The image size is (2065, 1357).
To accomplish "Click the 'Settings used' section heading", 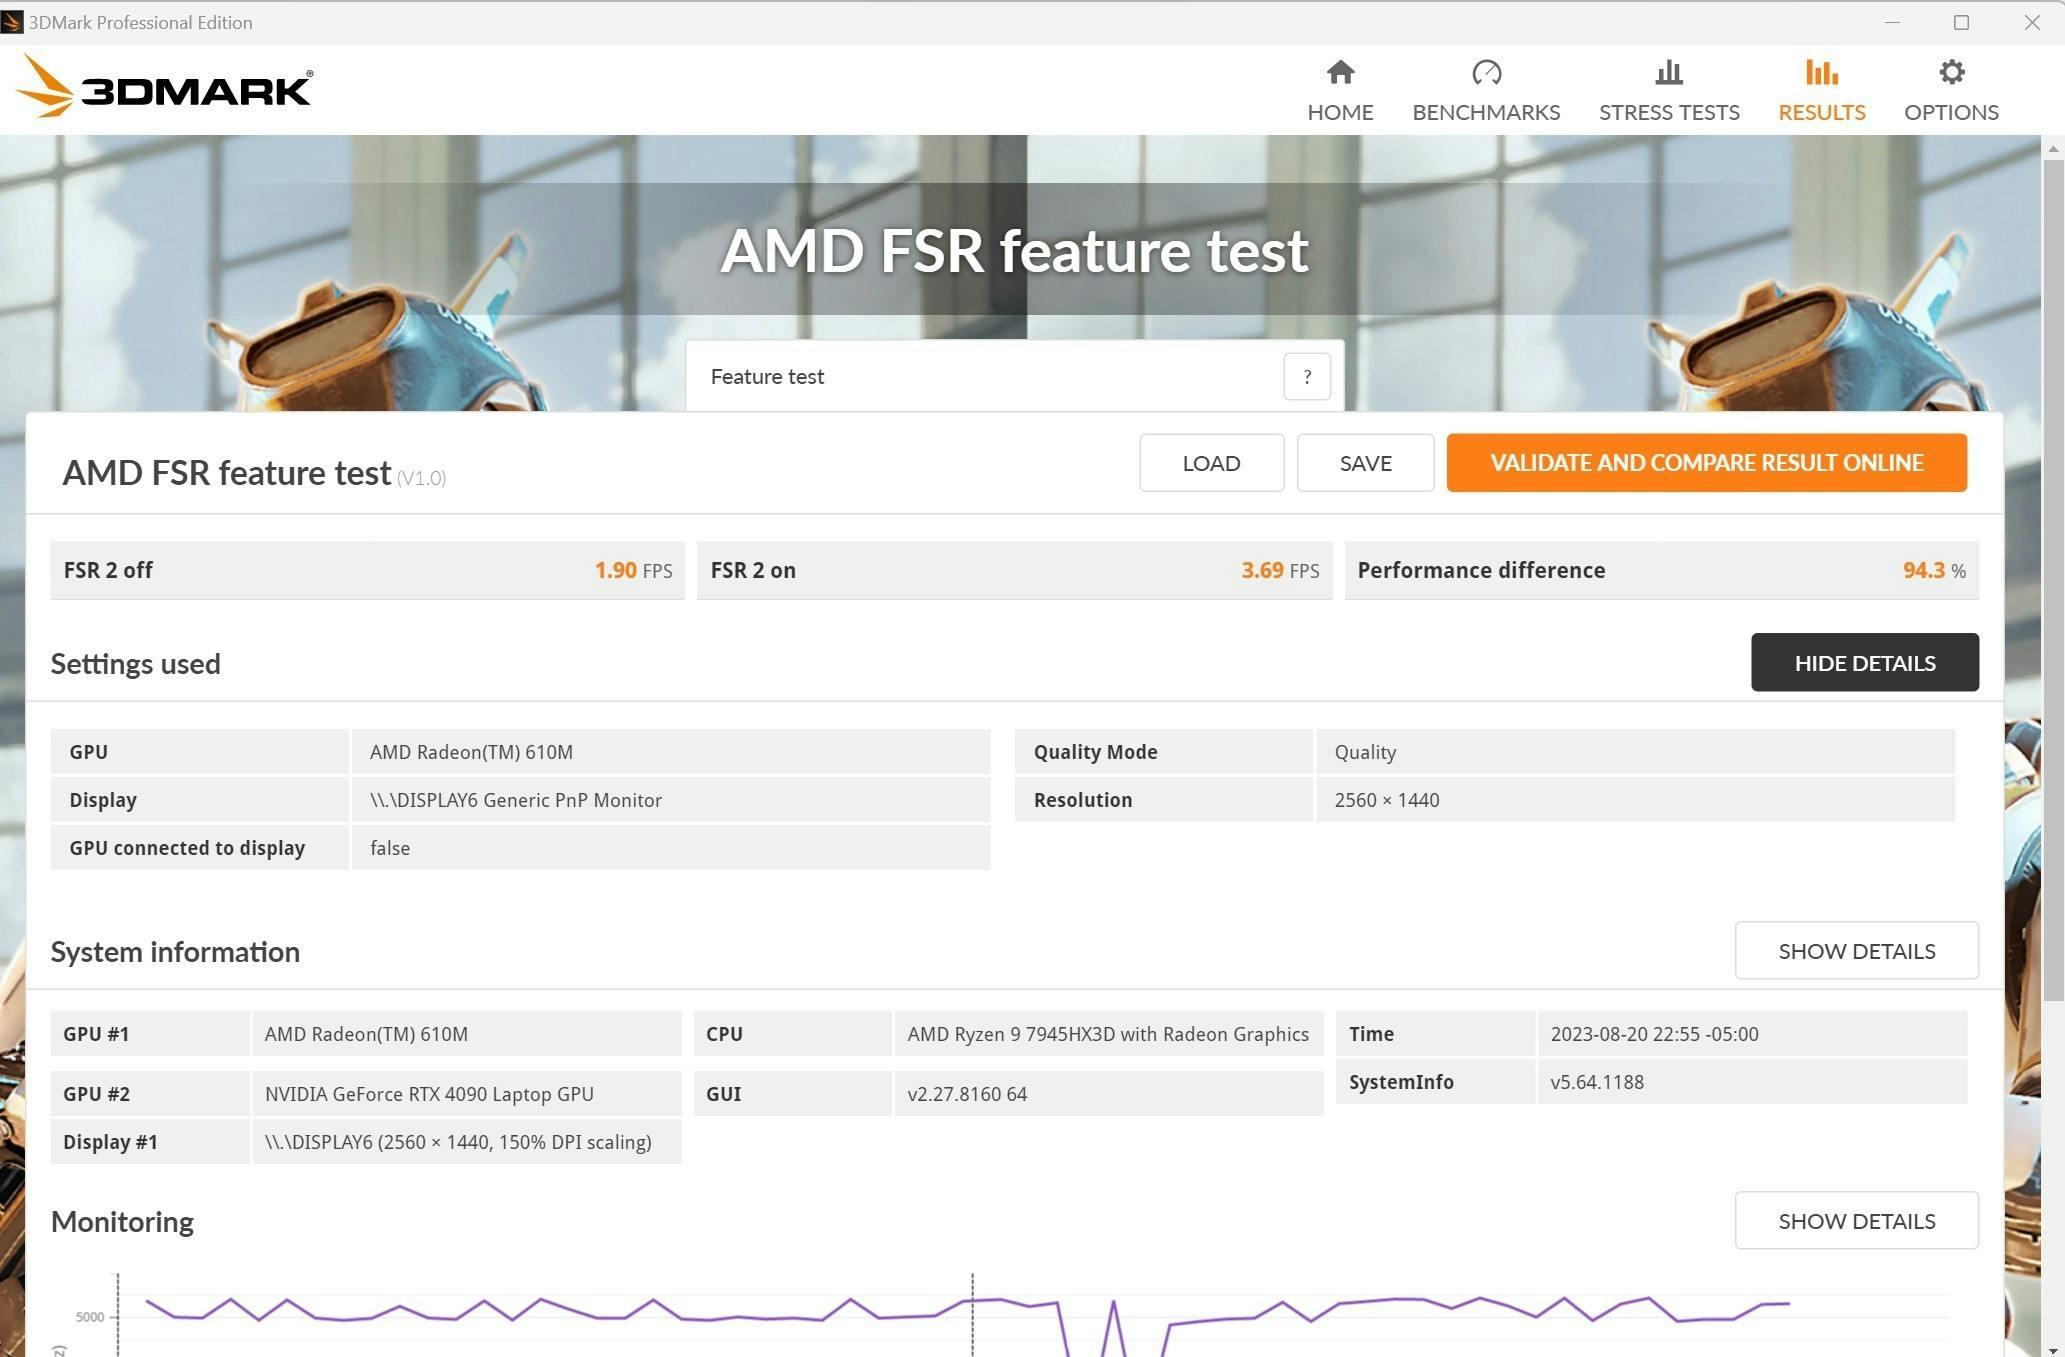I will tap(135, 664).
